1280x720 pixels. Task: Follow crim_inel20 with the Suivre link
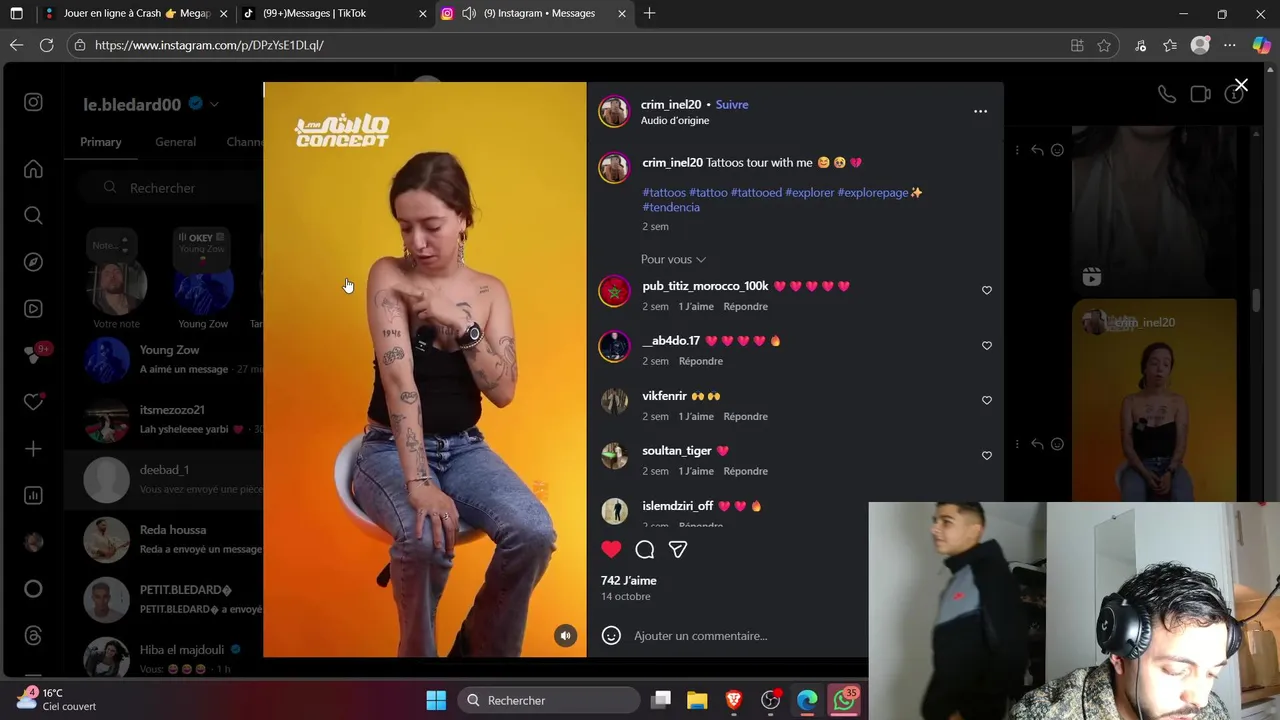point(732,104)
